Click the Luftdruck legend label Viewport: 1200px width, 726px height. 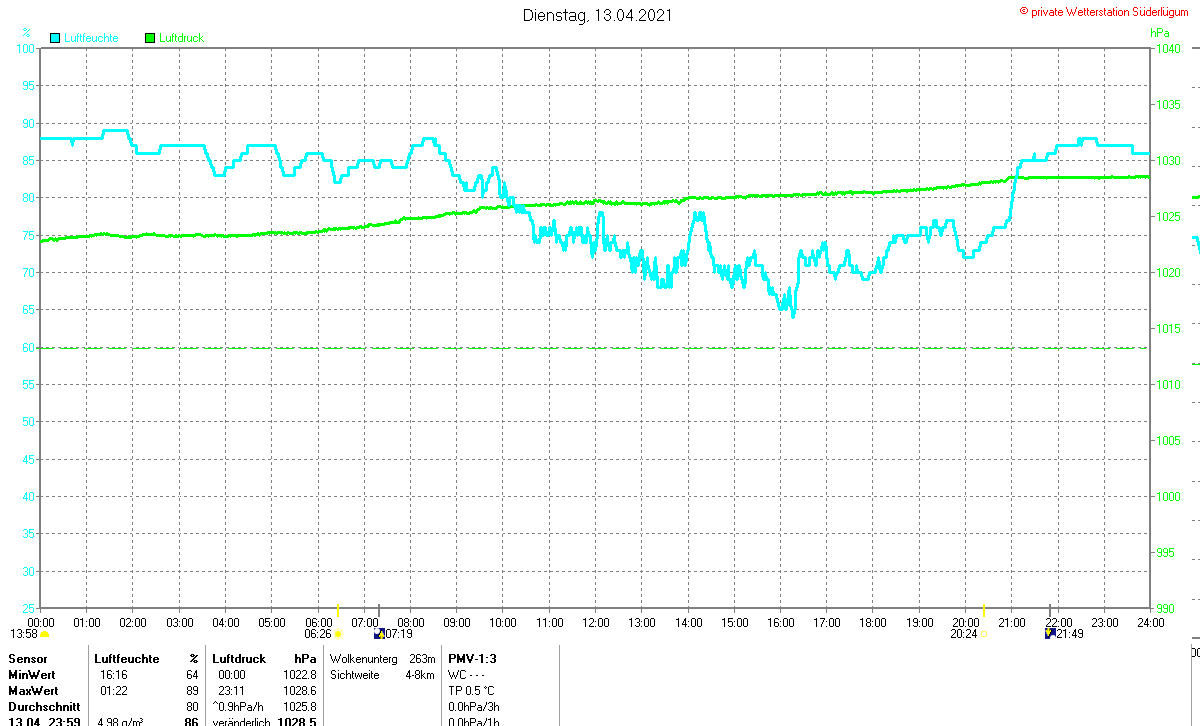click(182, 38)
